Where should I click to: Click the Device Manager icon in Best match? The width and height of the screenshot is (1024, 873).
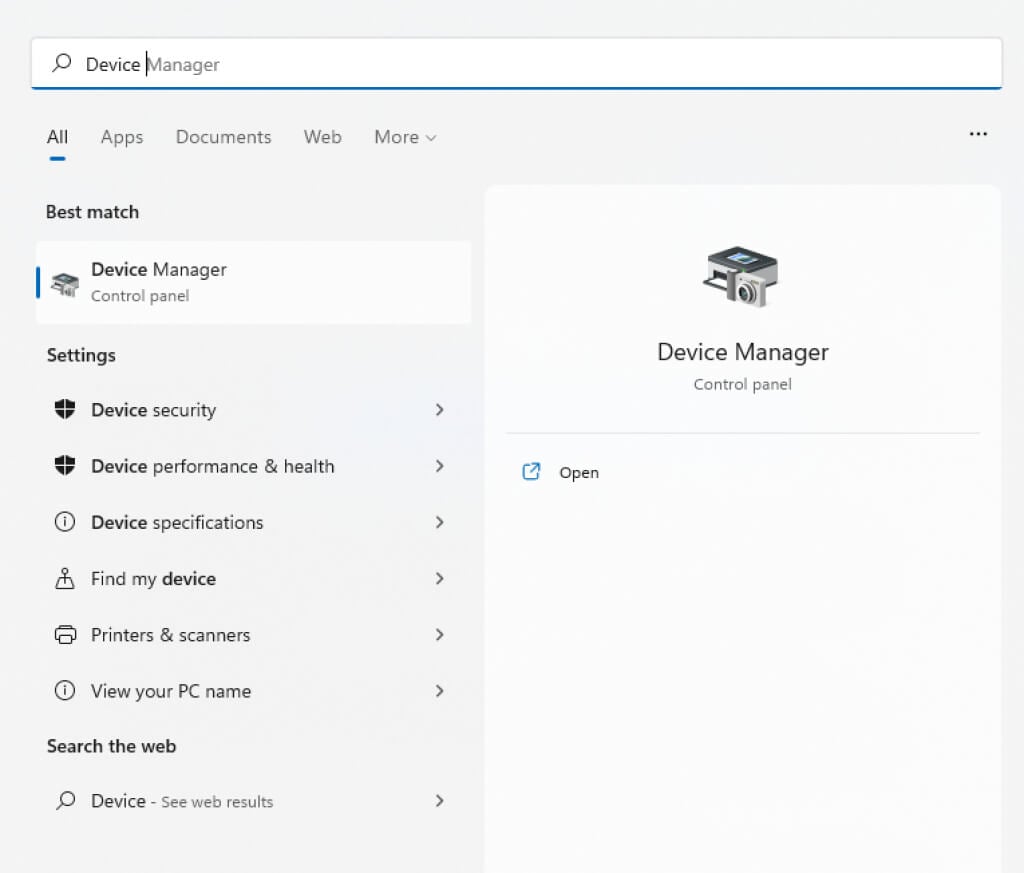(65, 283)
